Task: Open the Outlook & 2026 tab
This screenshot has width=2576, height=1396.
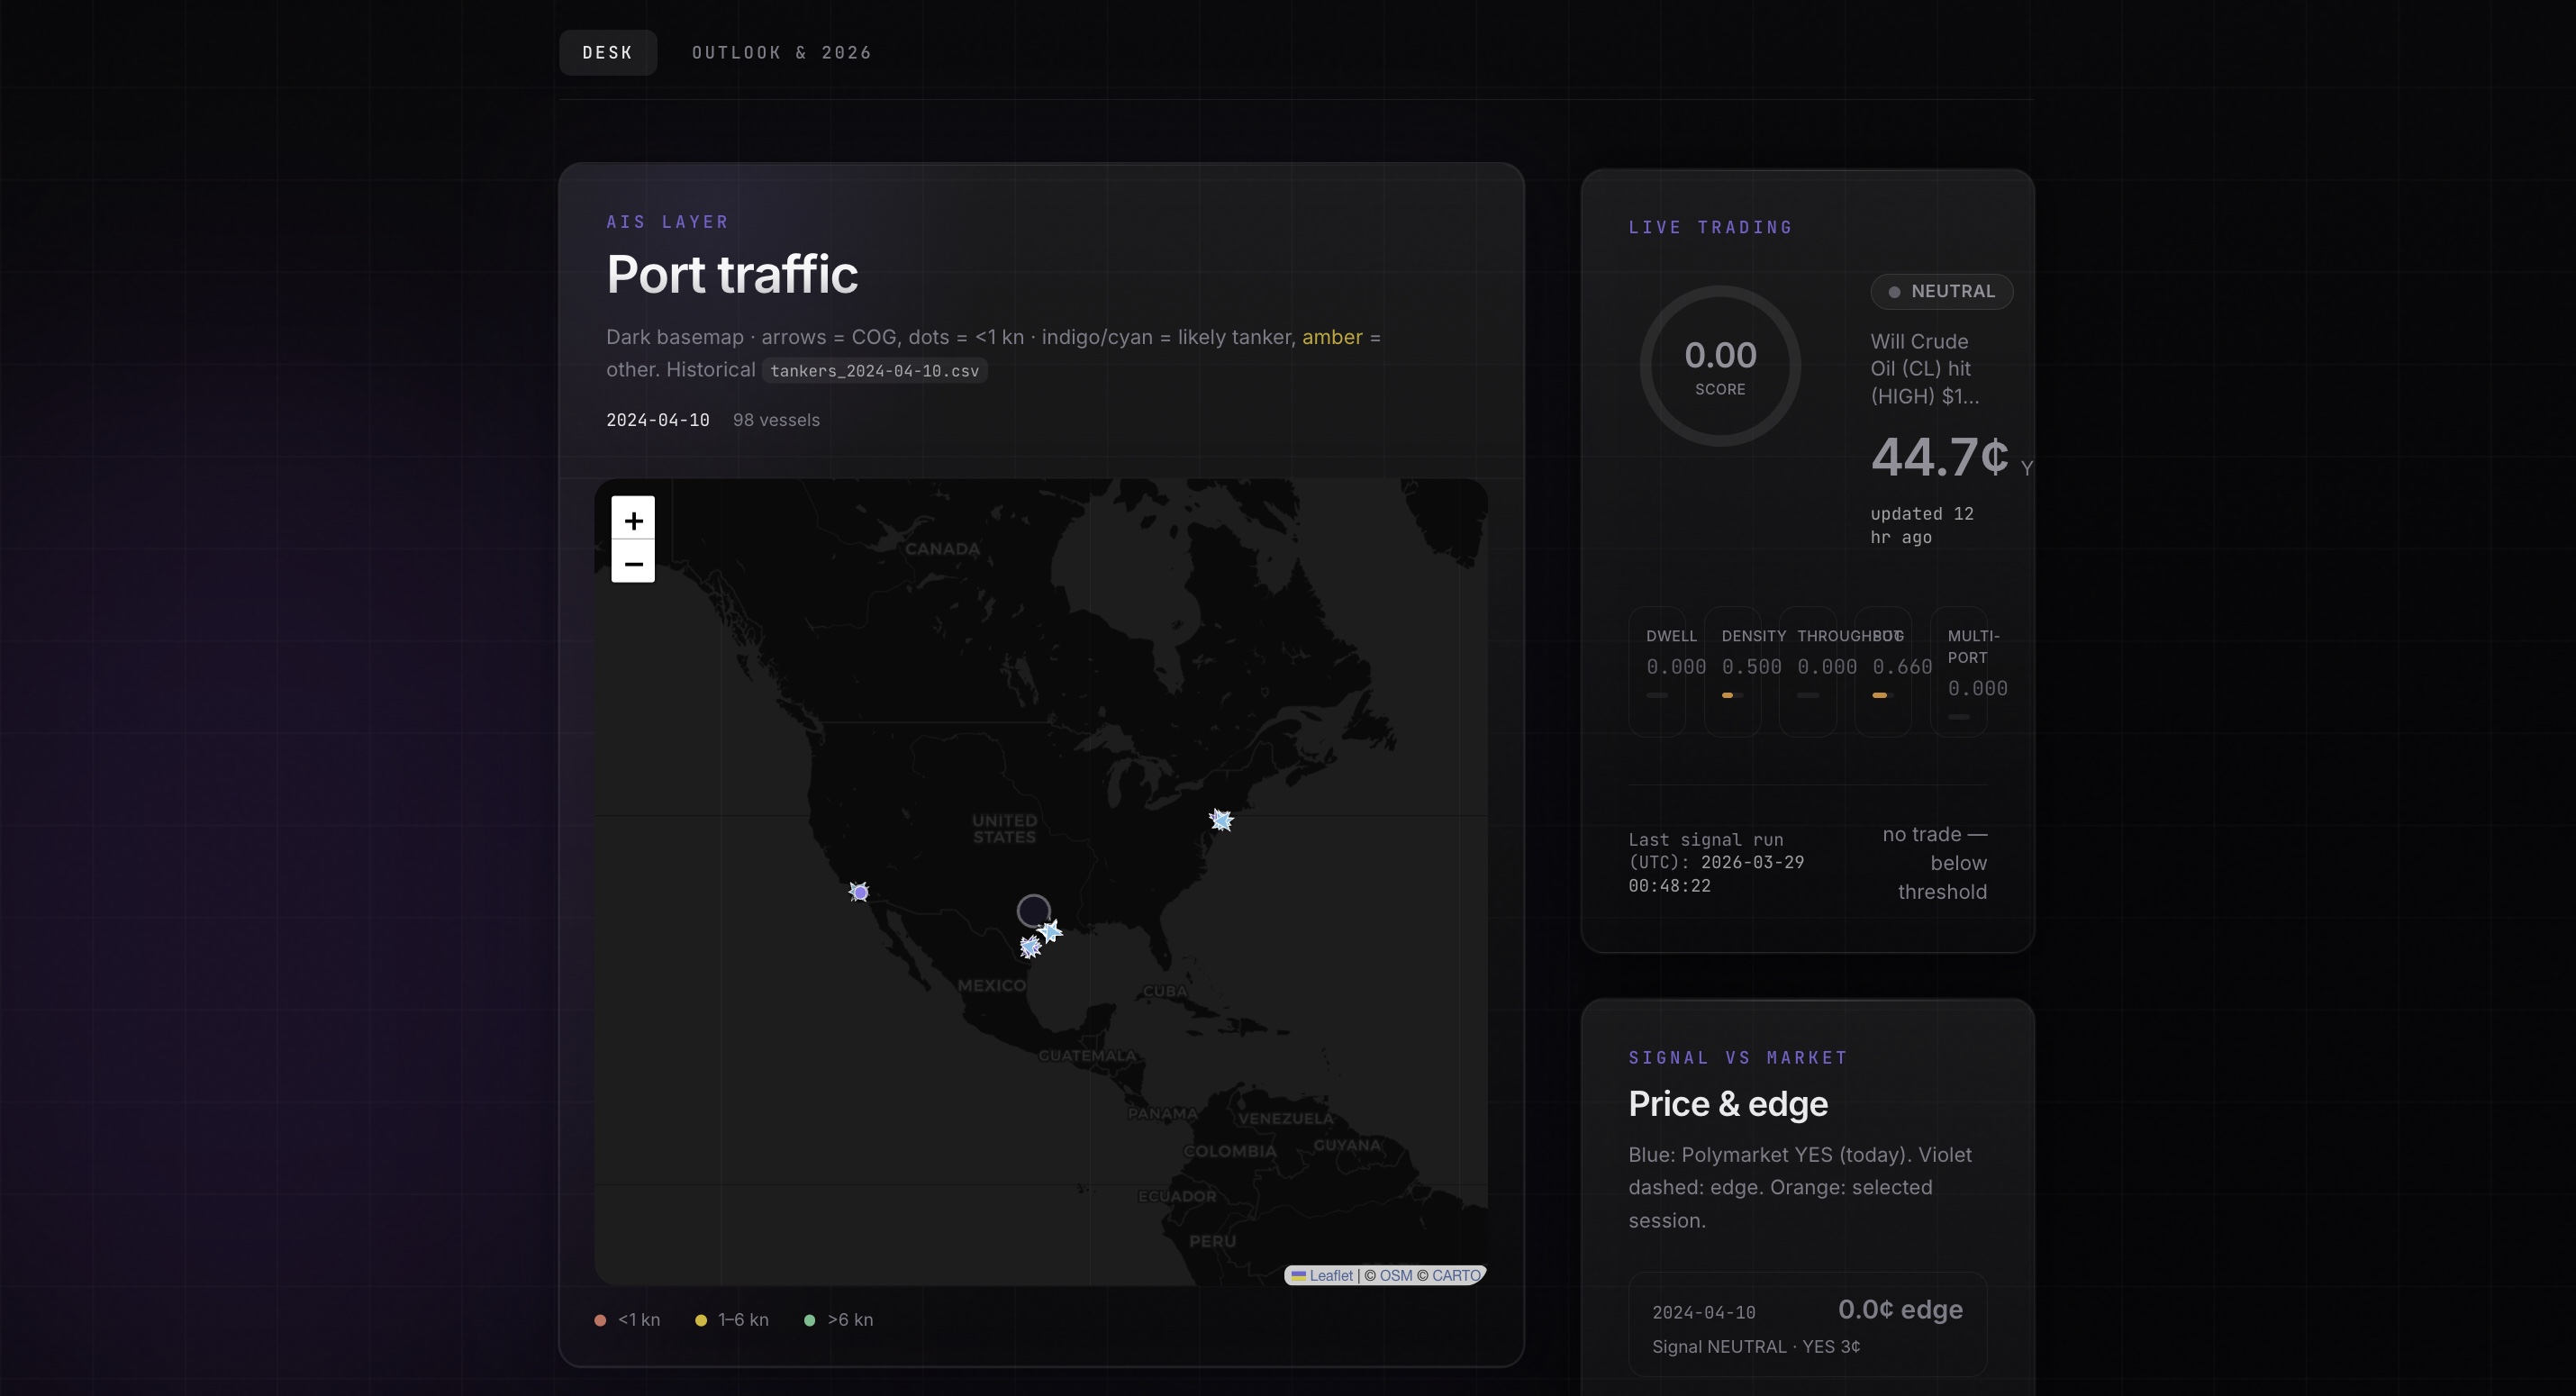Action: [x=781, y=53]
